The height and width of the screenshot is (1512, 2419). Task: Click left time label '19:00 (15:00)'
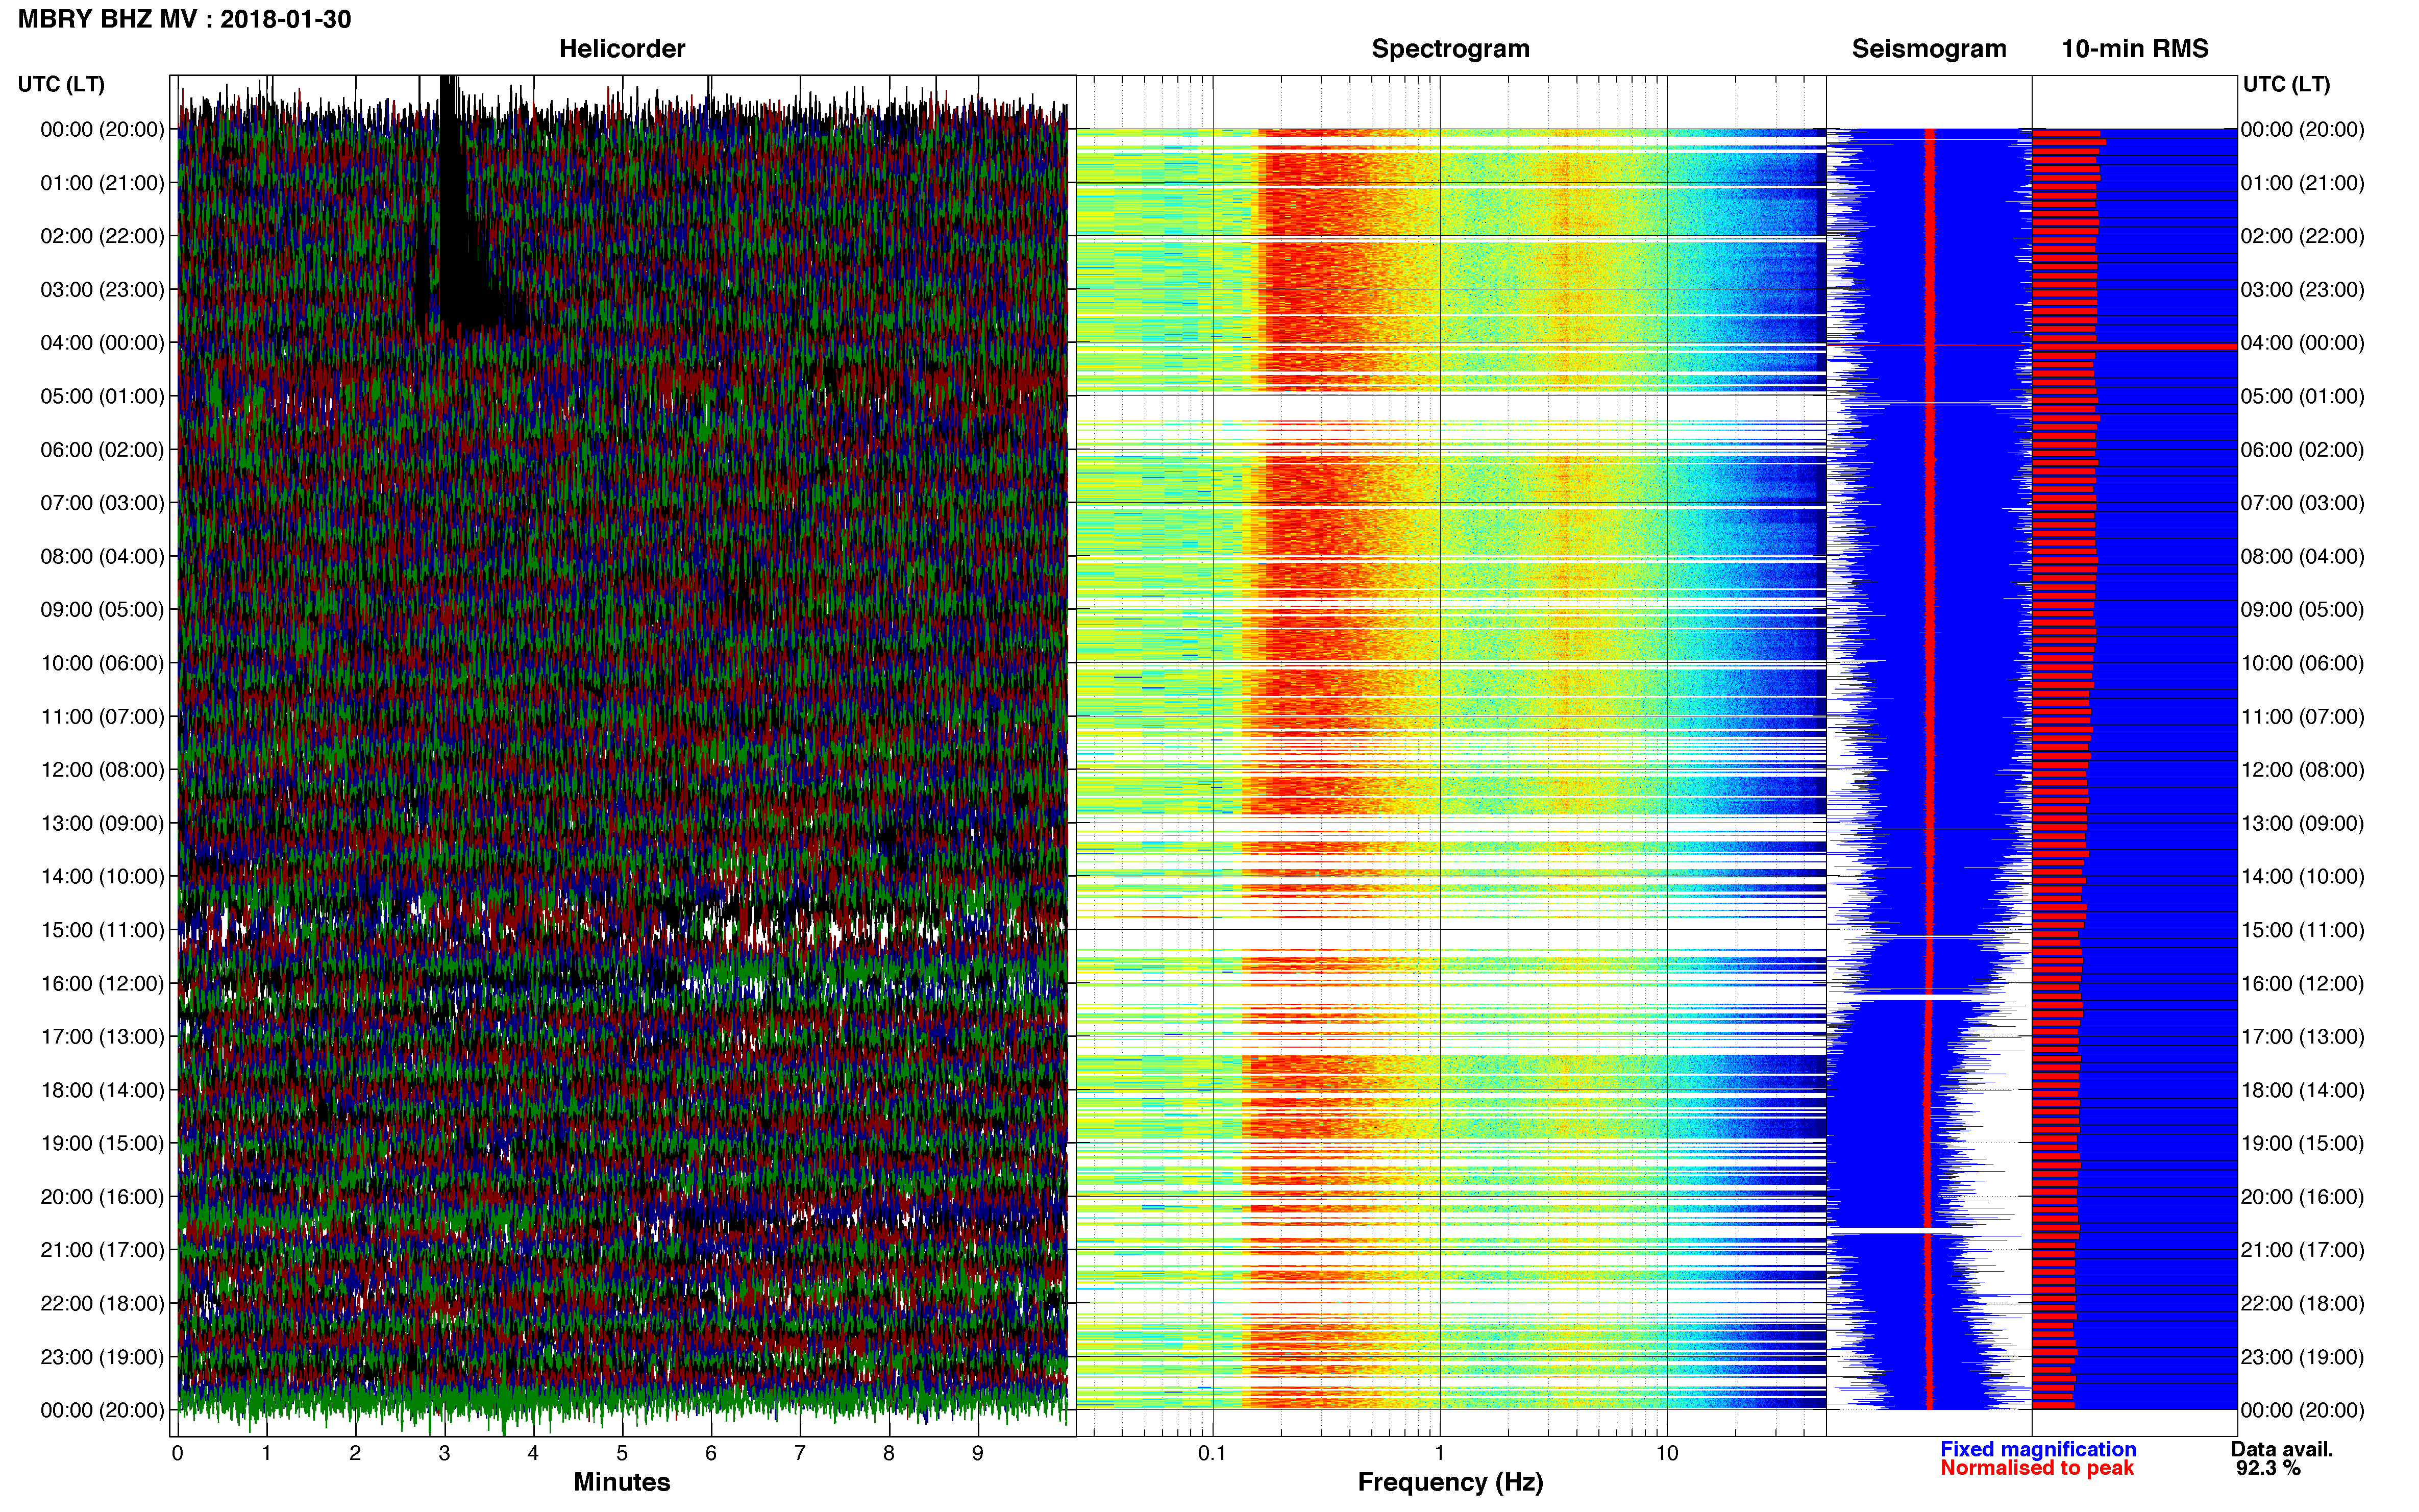coord(102,1143)
